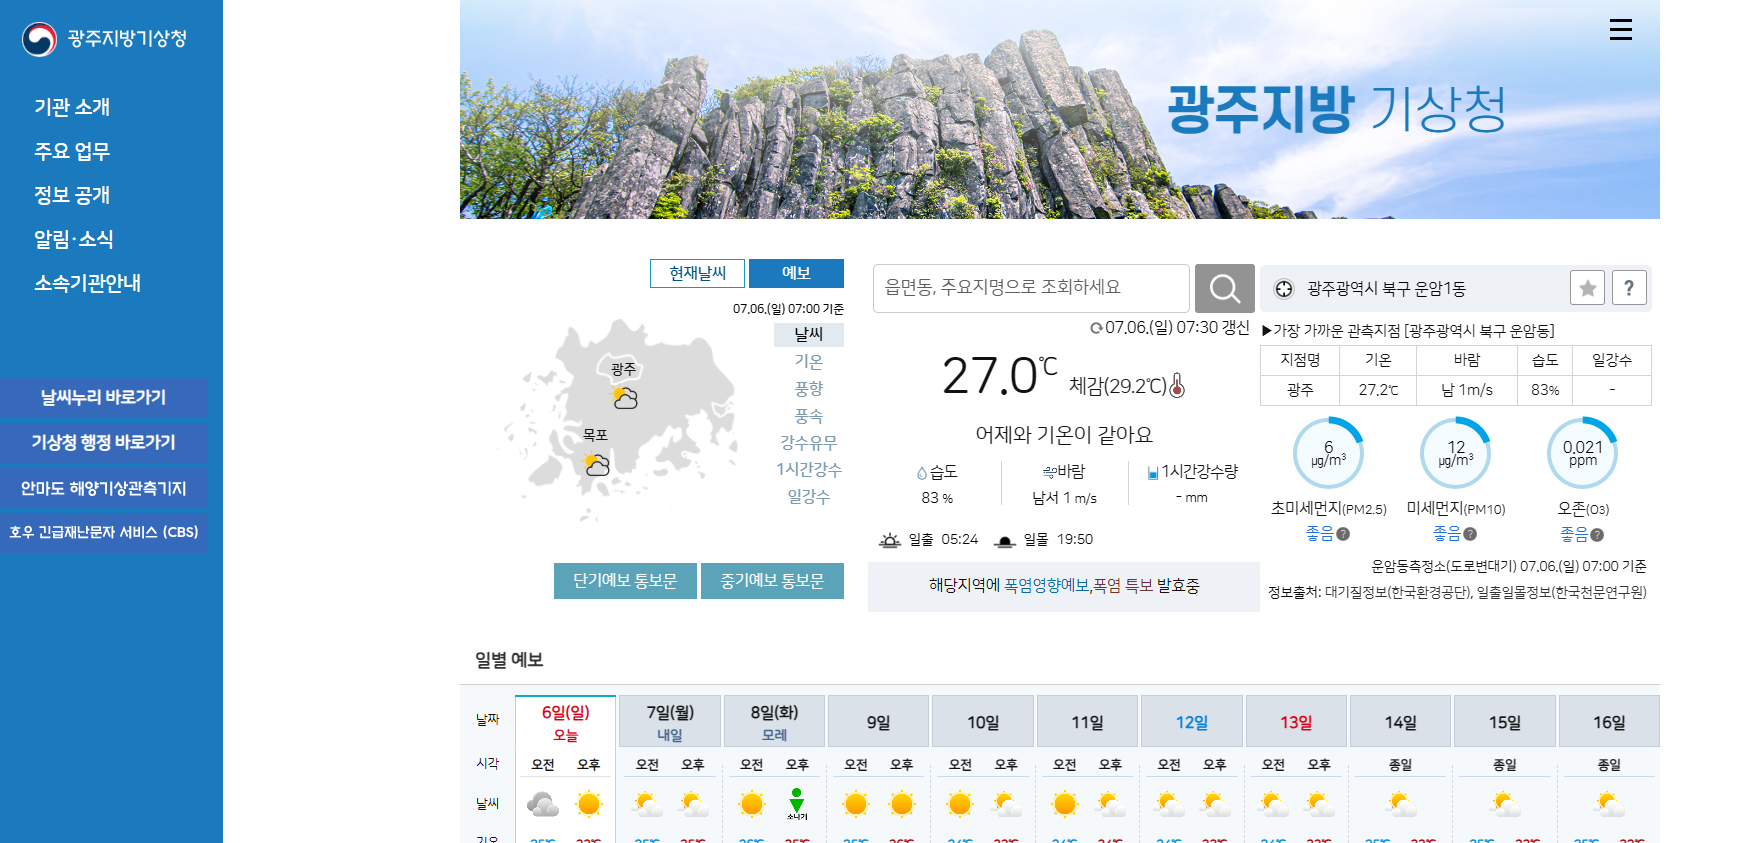Image resolution: width=1754 pixels, height=843 pixels.
Task: Click the star favorite icon
Action: tap(1587, 288)
